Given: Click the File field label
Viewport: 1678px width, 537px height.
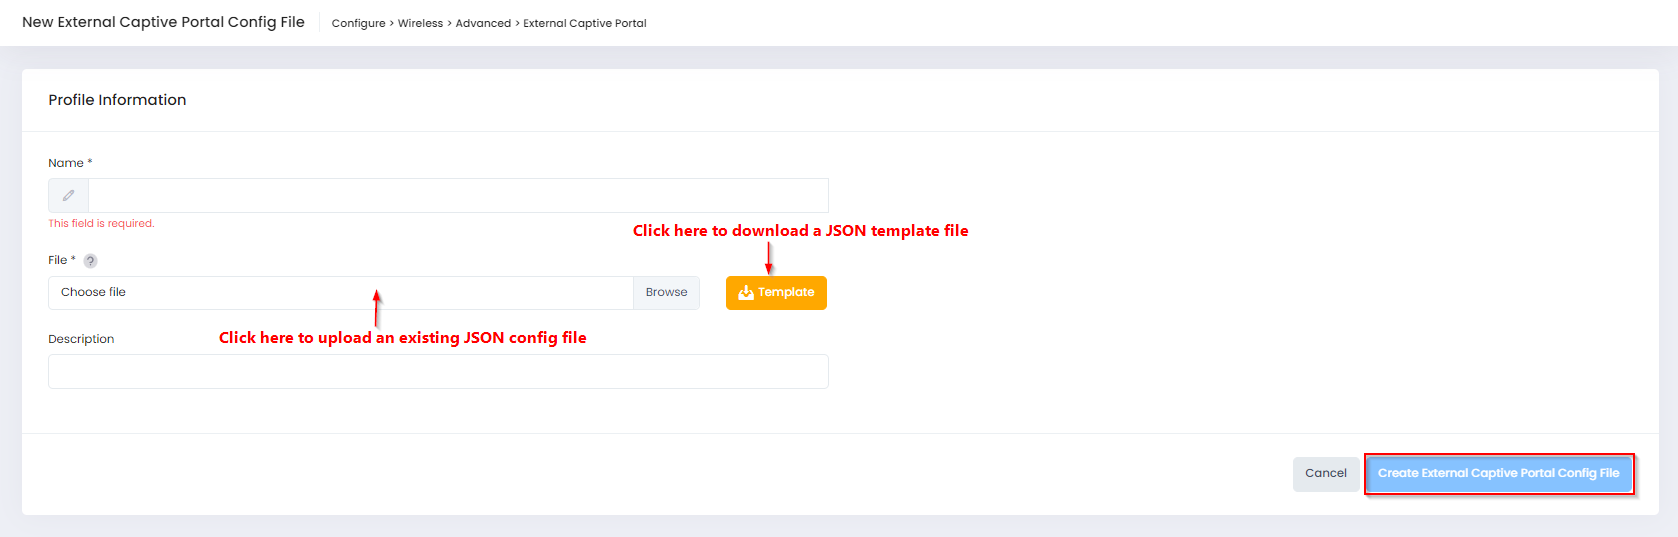Looking at the screenshot, I should tap(57, 260).
